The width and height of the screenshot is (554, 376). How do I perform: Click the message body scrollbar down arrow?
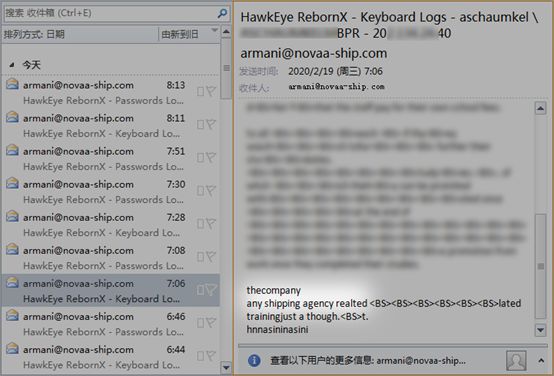(540, 330)
